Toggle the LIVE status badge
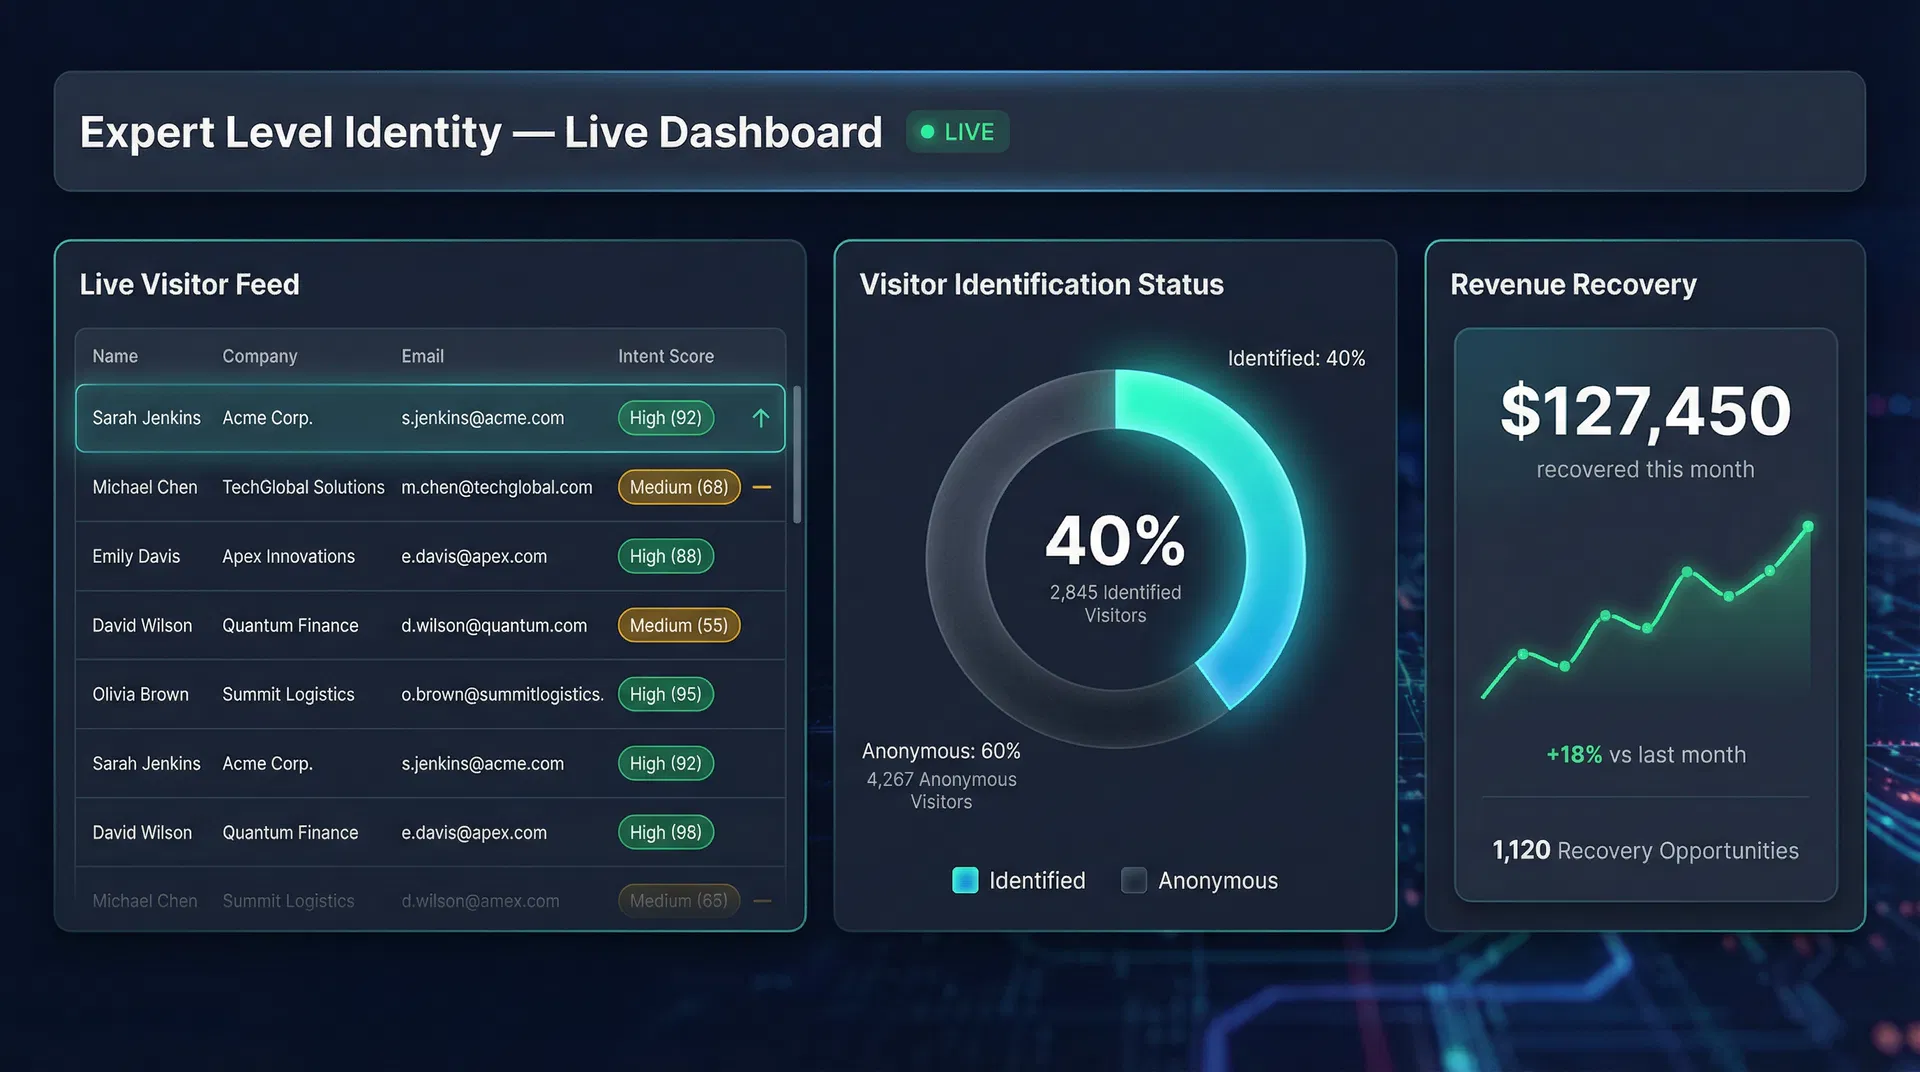The width and height of the screenshot is (1920, 1072). [x=956, y=131]
